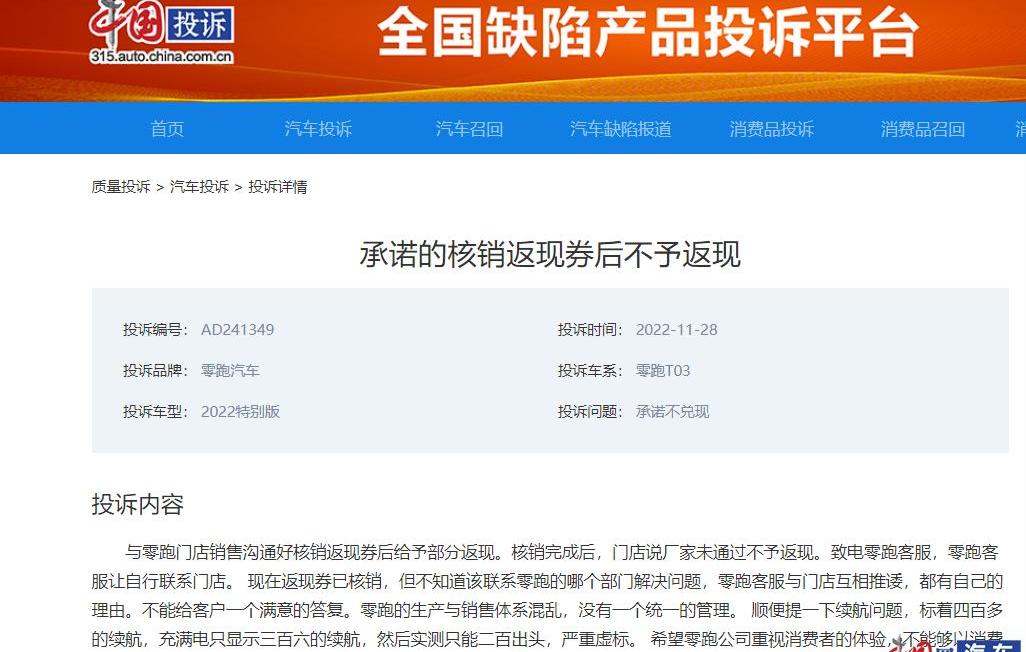Click the 投诉品牌 field label
1026x652 pixels.
coord(155,371)
